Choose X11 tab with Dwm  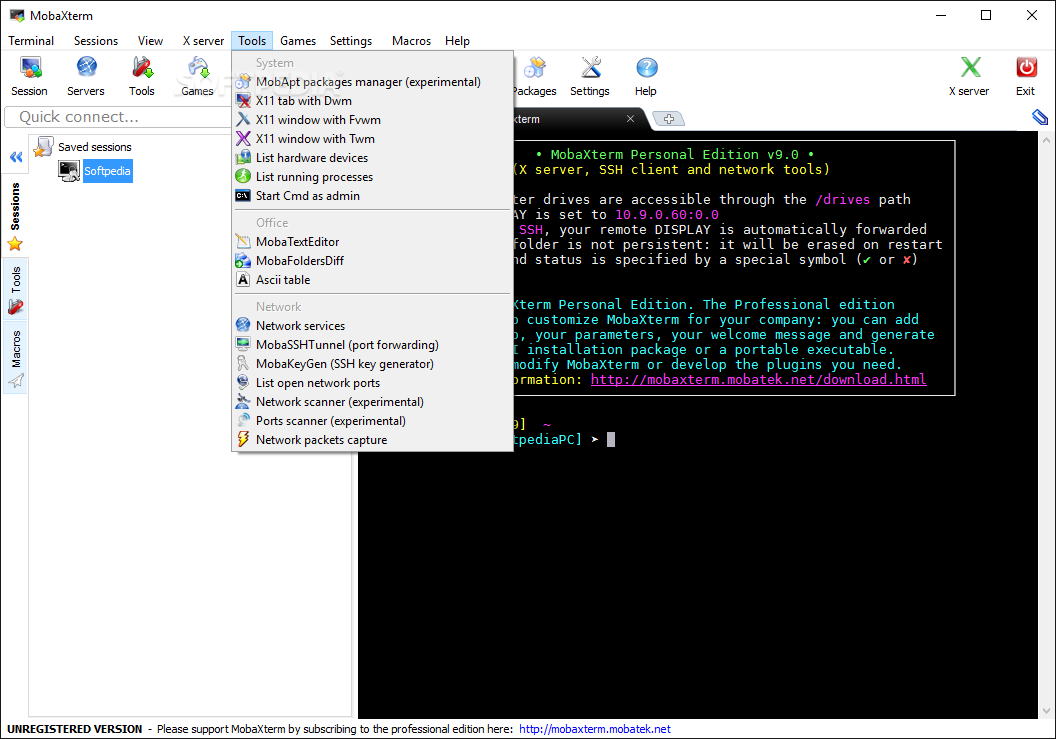[372, 101]
